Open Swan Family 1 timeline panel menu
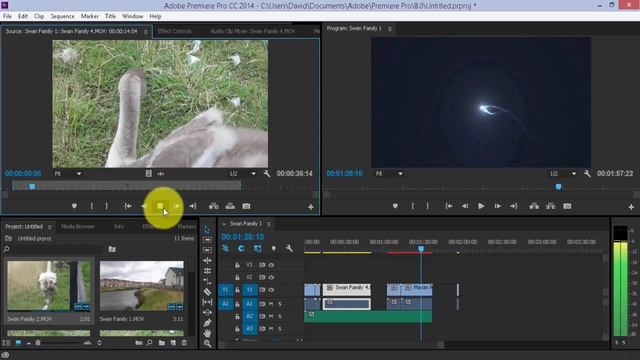This screenshot has height=360, width=640. click(269, 224)
